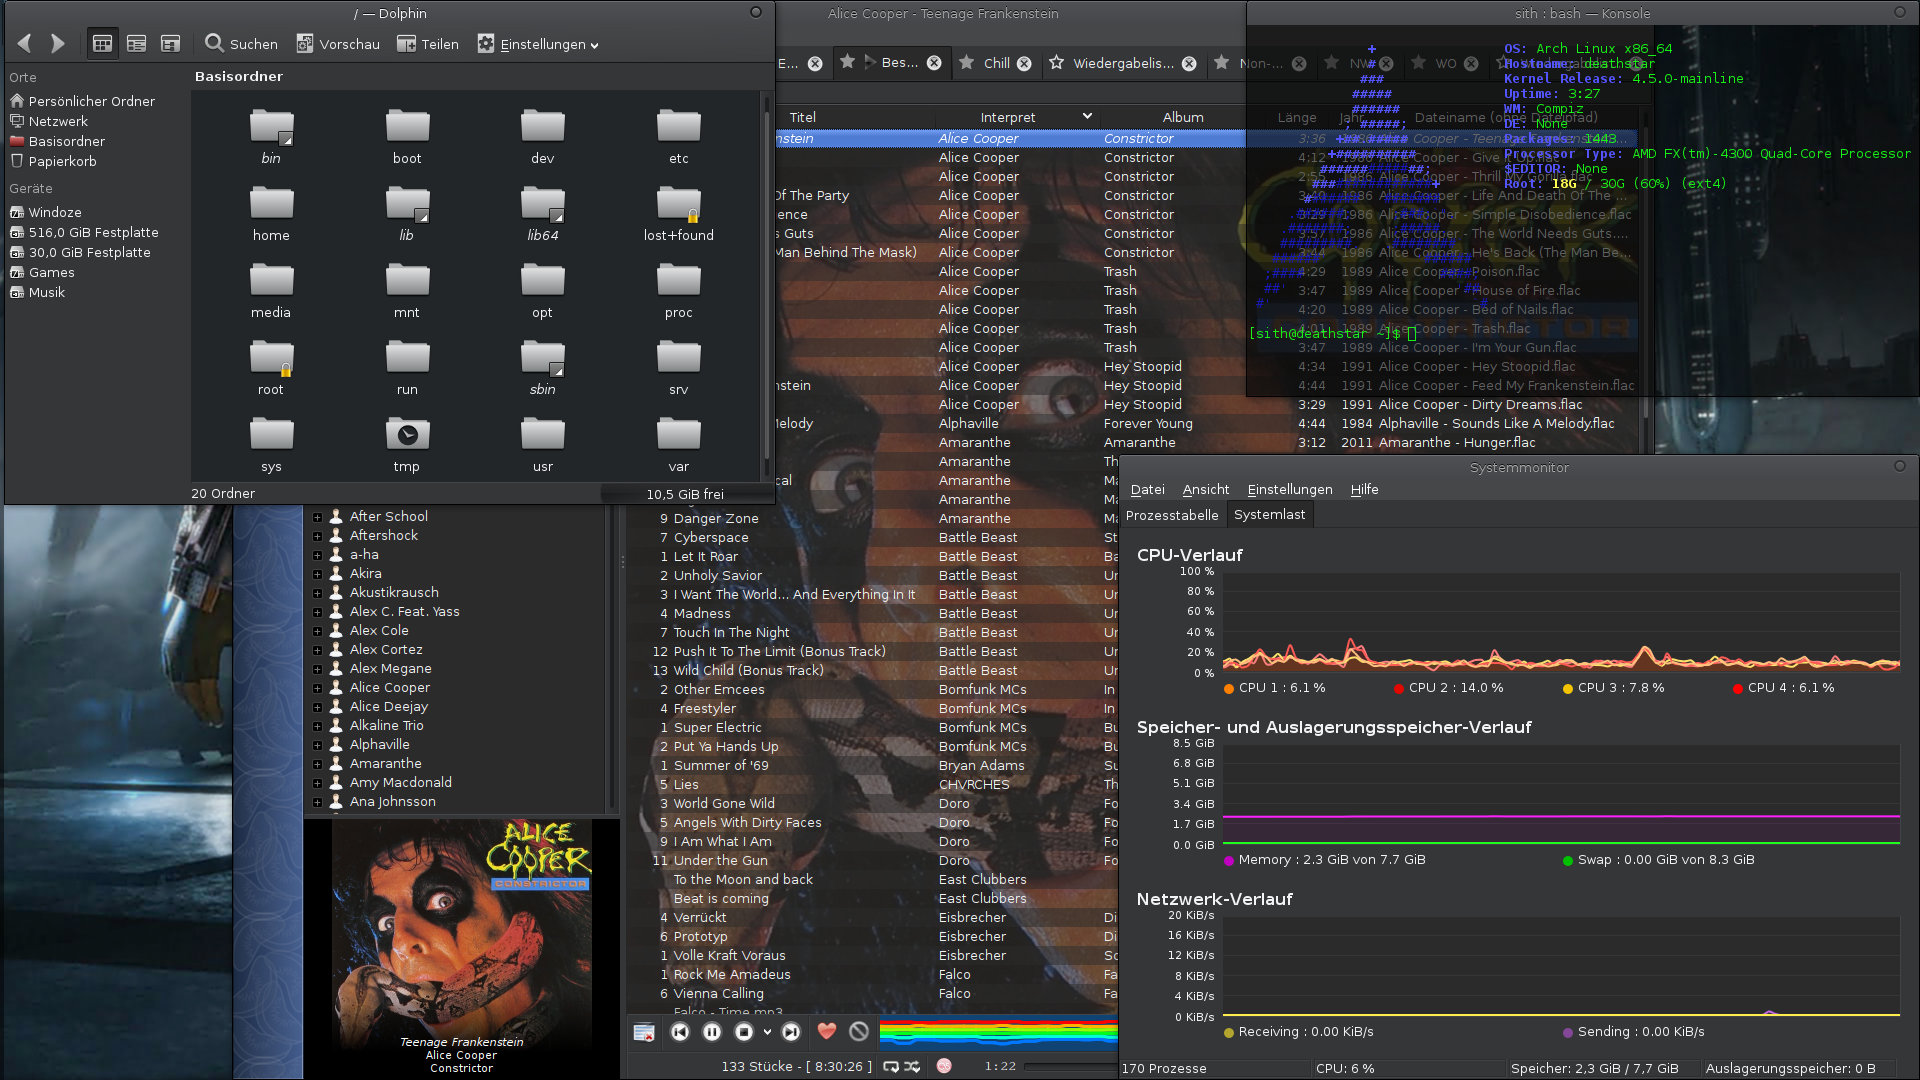Click the ban-track icon

click(859, 1031)
